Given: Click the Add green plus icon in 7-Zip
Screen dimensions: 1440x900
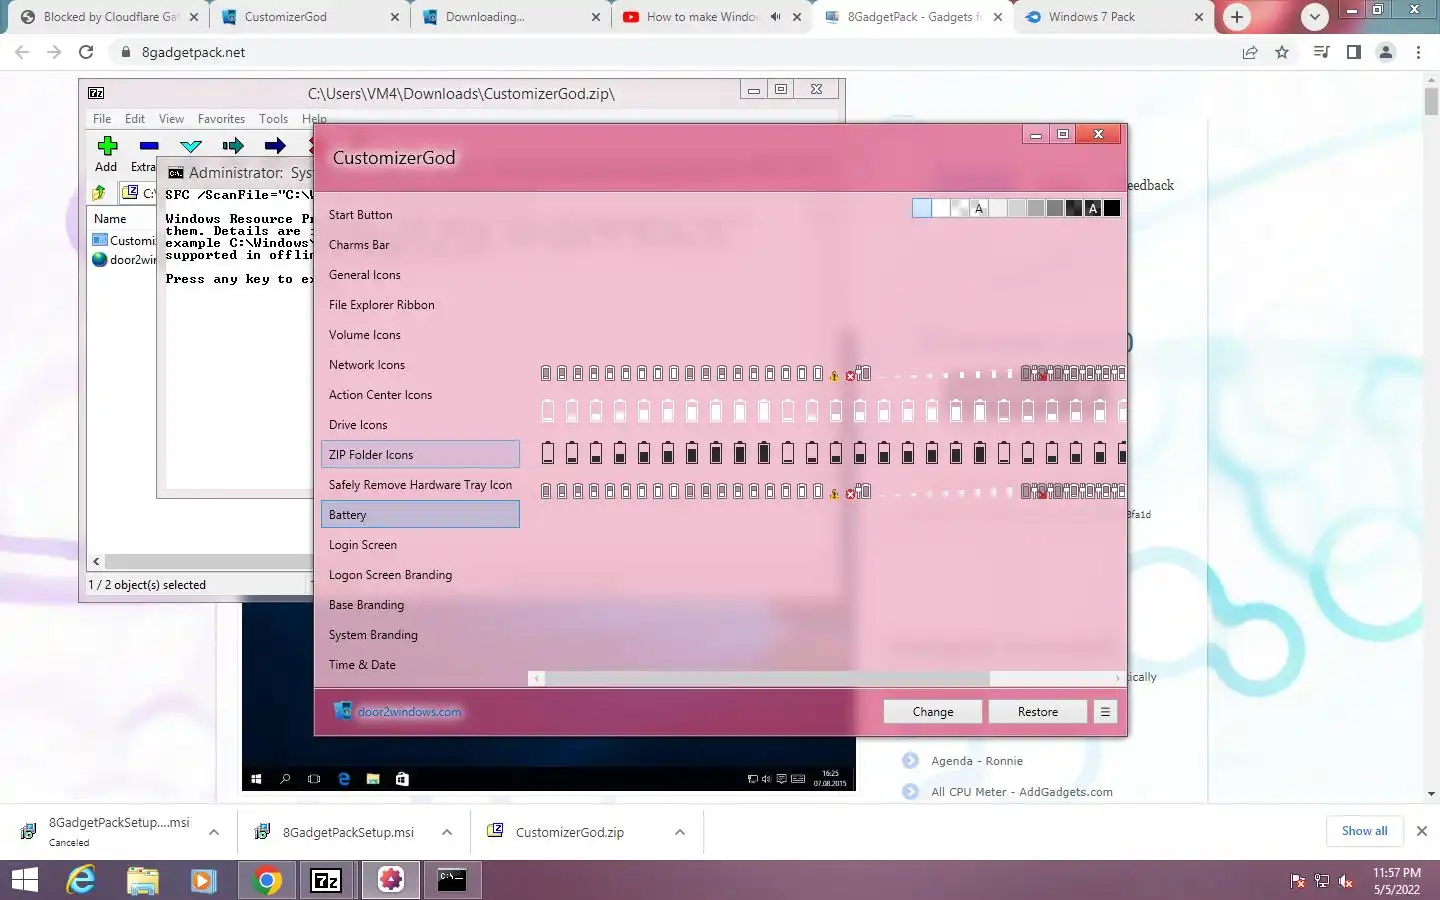Looking at the screenshot, I should point(107,146).
